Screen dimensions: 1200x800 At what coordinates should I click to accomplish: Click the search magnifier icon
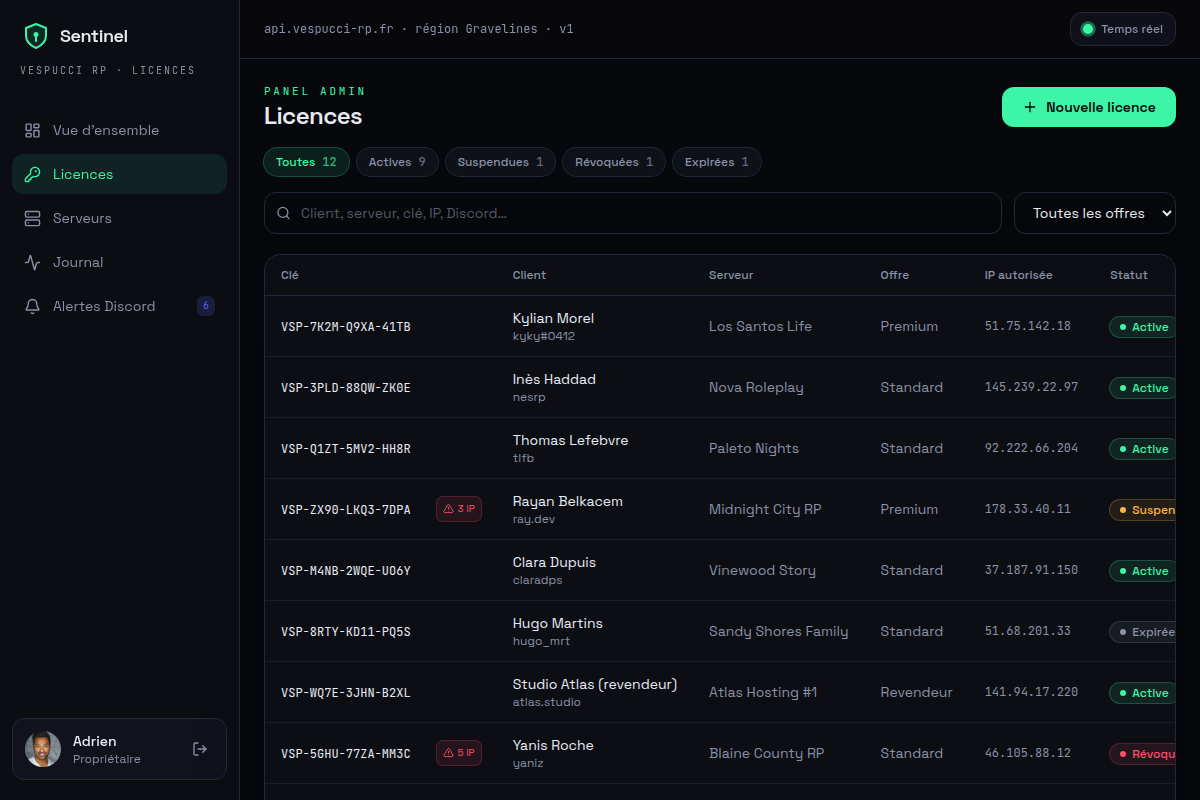pyautogui.click(x=283, y=213)
